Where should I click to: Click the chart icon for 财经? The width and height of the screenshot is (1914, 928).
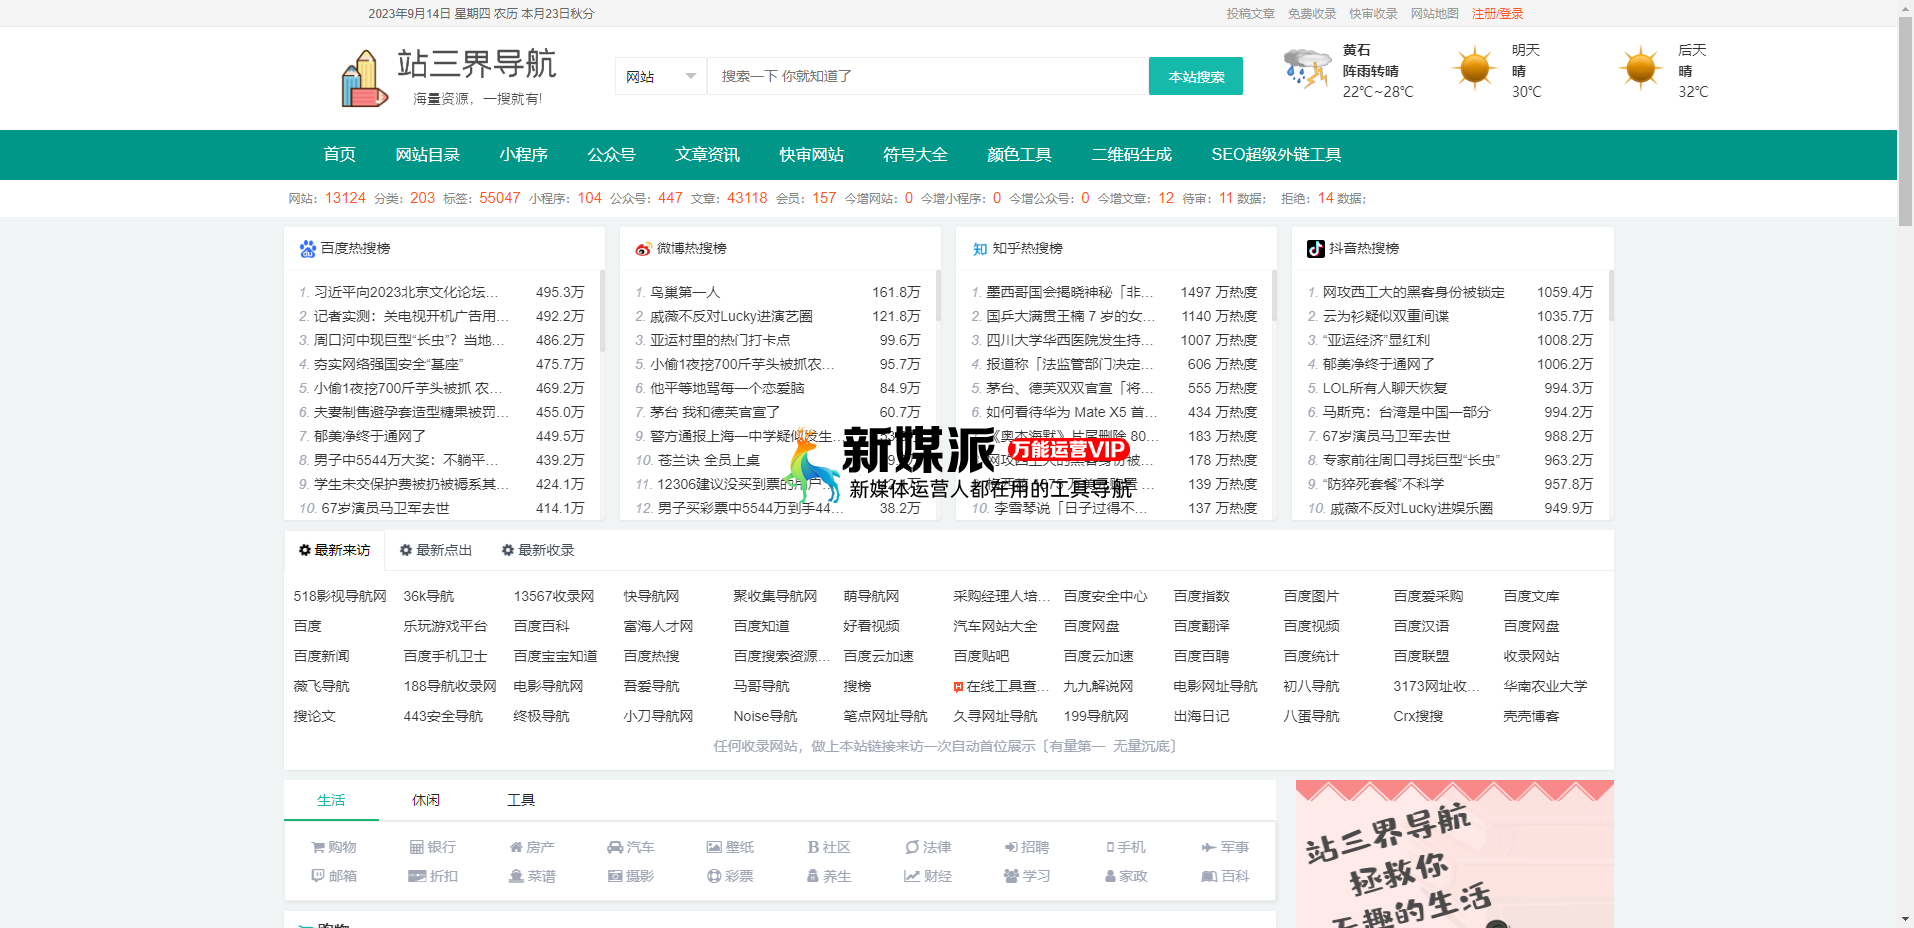pyautogui.click(x=912, y=876)
